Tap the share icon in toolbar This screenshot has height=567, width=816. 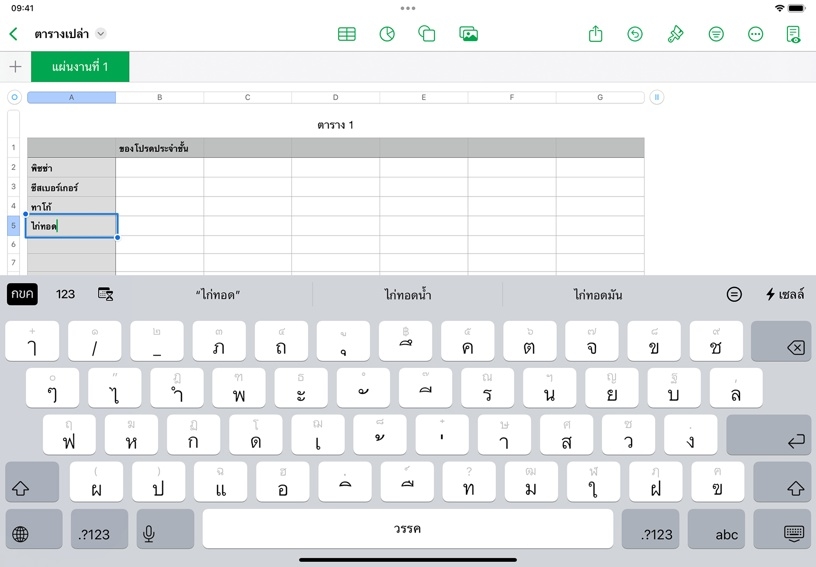pyautogui.click(x=596, y=34)
